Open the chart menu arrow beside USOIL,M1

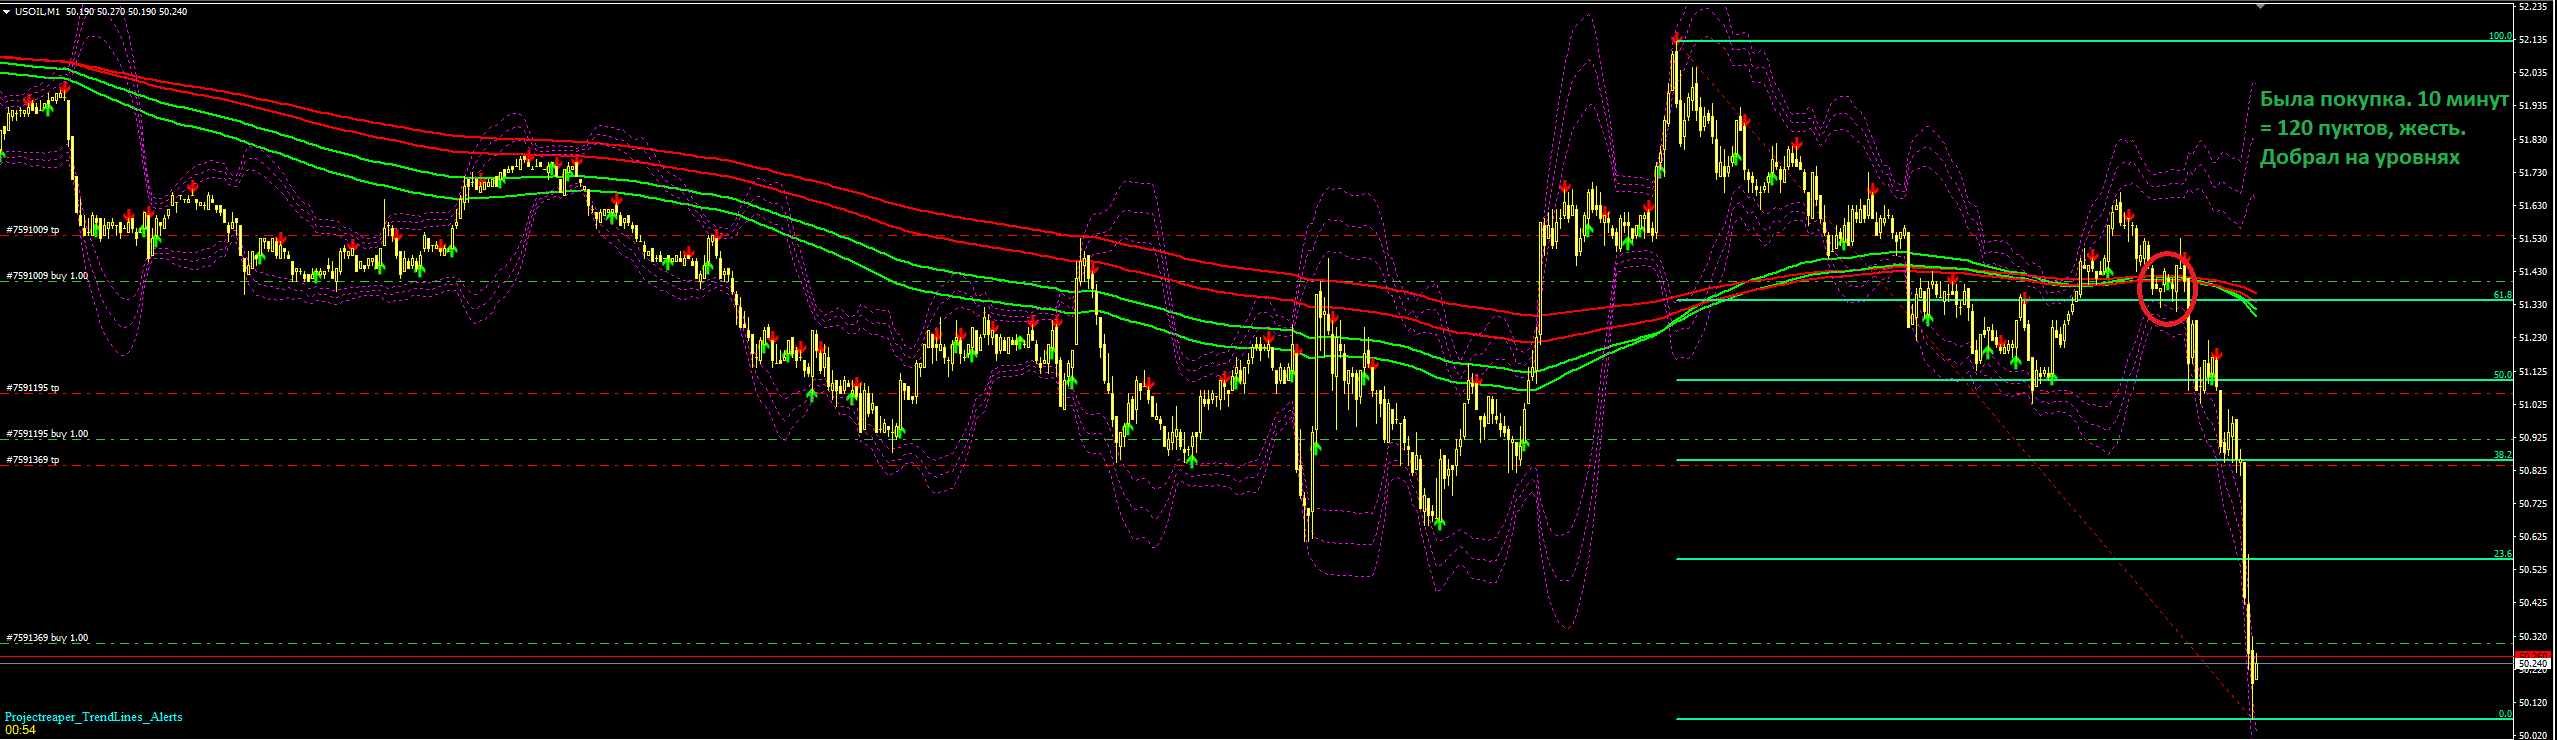coord(7,12)
